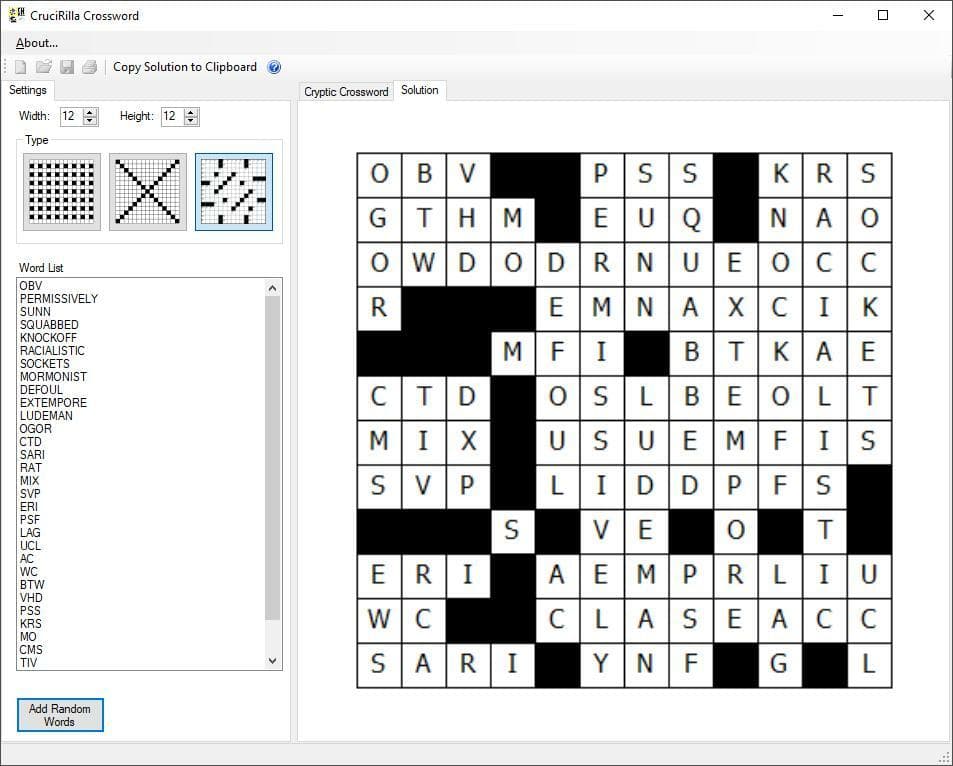Screen dimensions: 953x766
Task: Click the word list scroll down arrow
Action: pyautogui.click(x=272, y=661)
